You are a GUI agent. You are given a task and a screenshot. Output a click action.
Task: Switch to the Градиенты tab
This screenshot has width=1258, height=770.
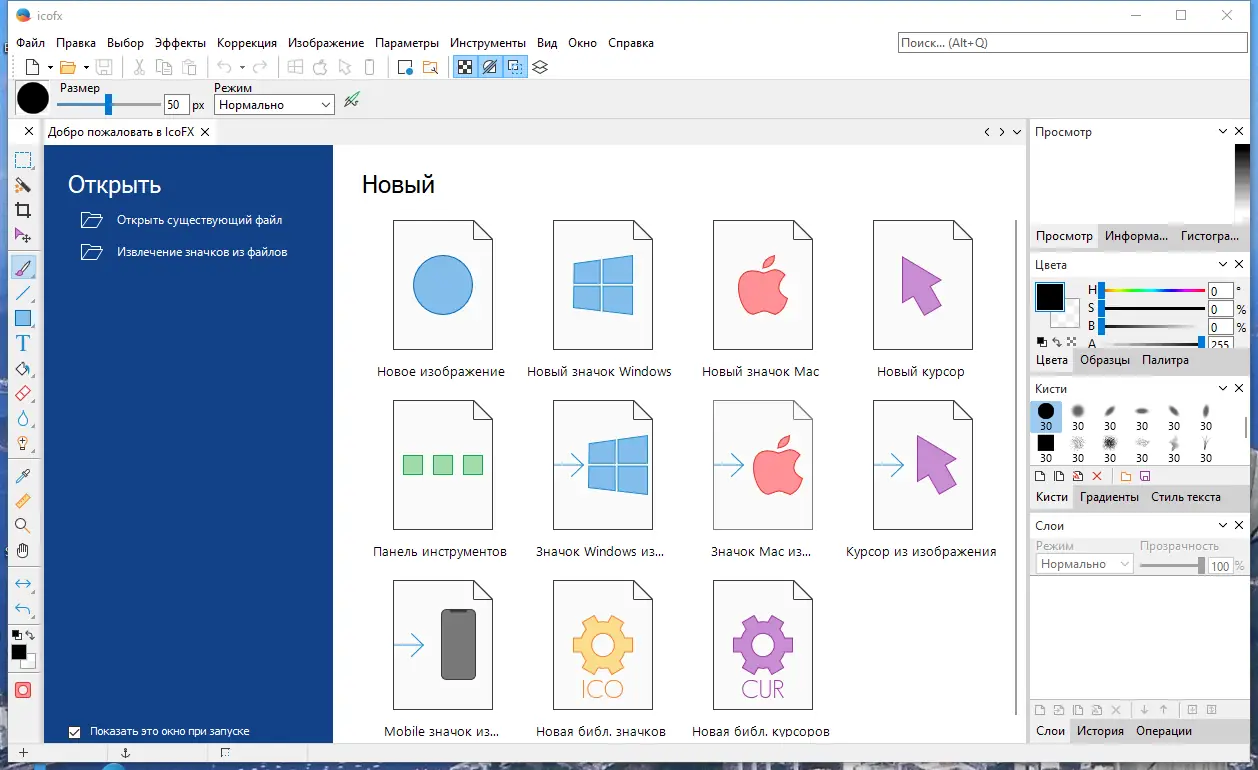pyautogui.click(x=1109, y=497)
